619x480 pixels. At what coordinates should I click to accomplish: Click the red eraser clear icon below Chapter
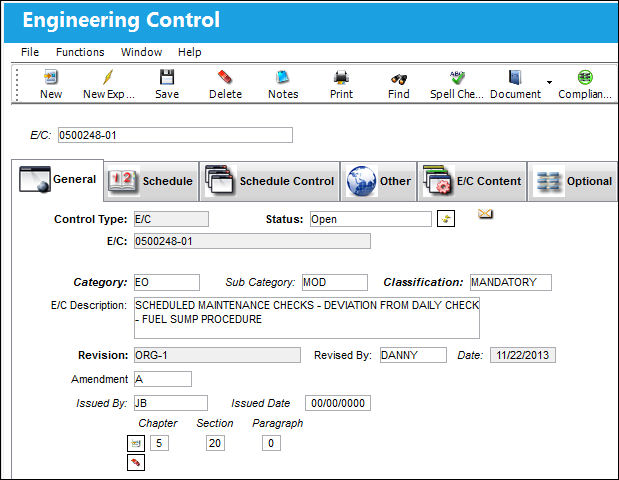coord(136,462)
